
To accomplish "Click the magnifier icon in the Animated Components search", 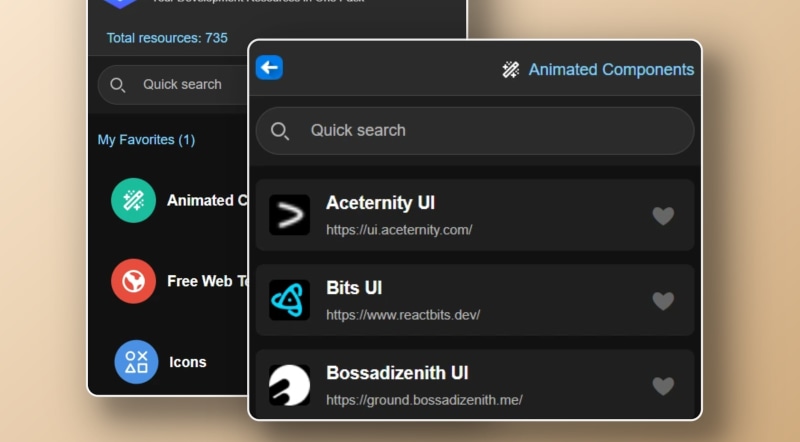I will coord(280,131).
